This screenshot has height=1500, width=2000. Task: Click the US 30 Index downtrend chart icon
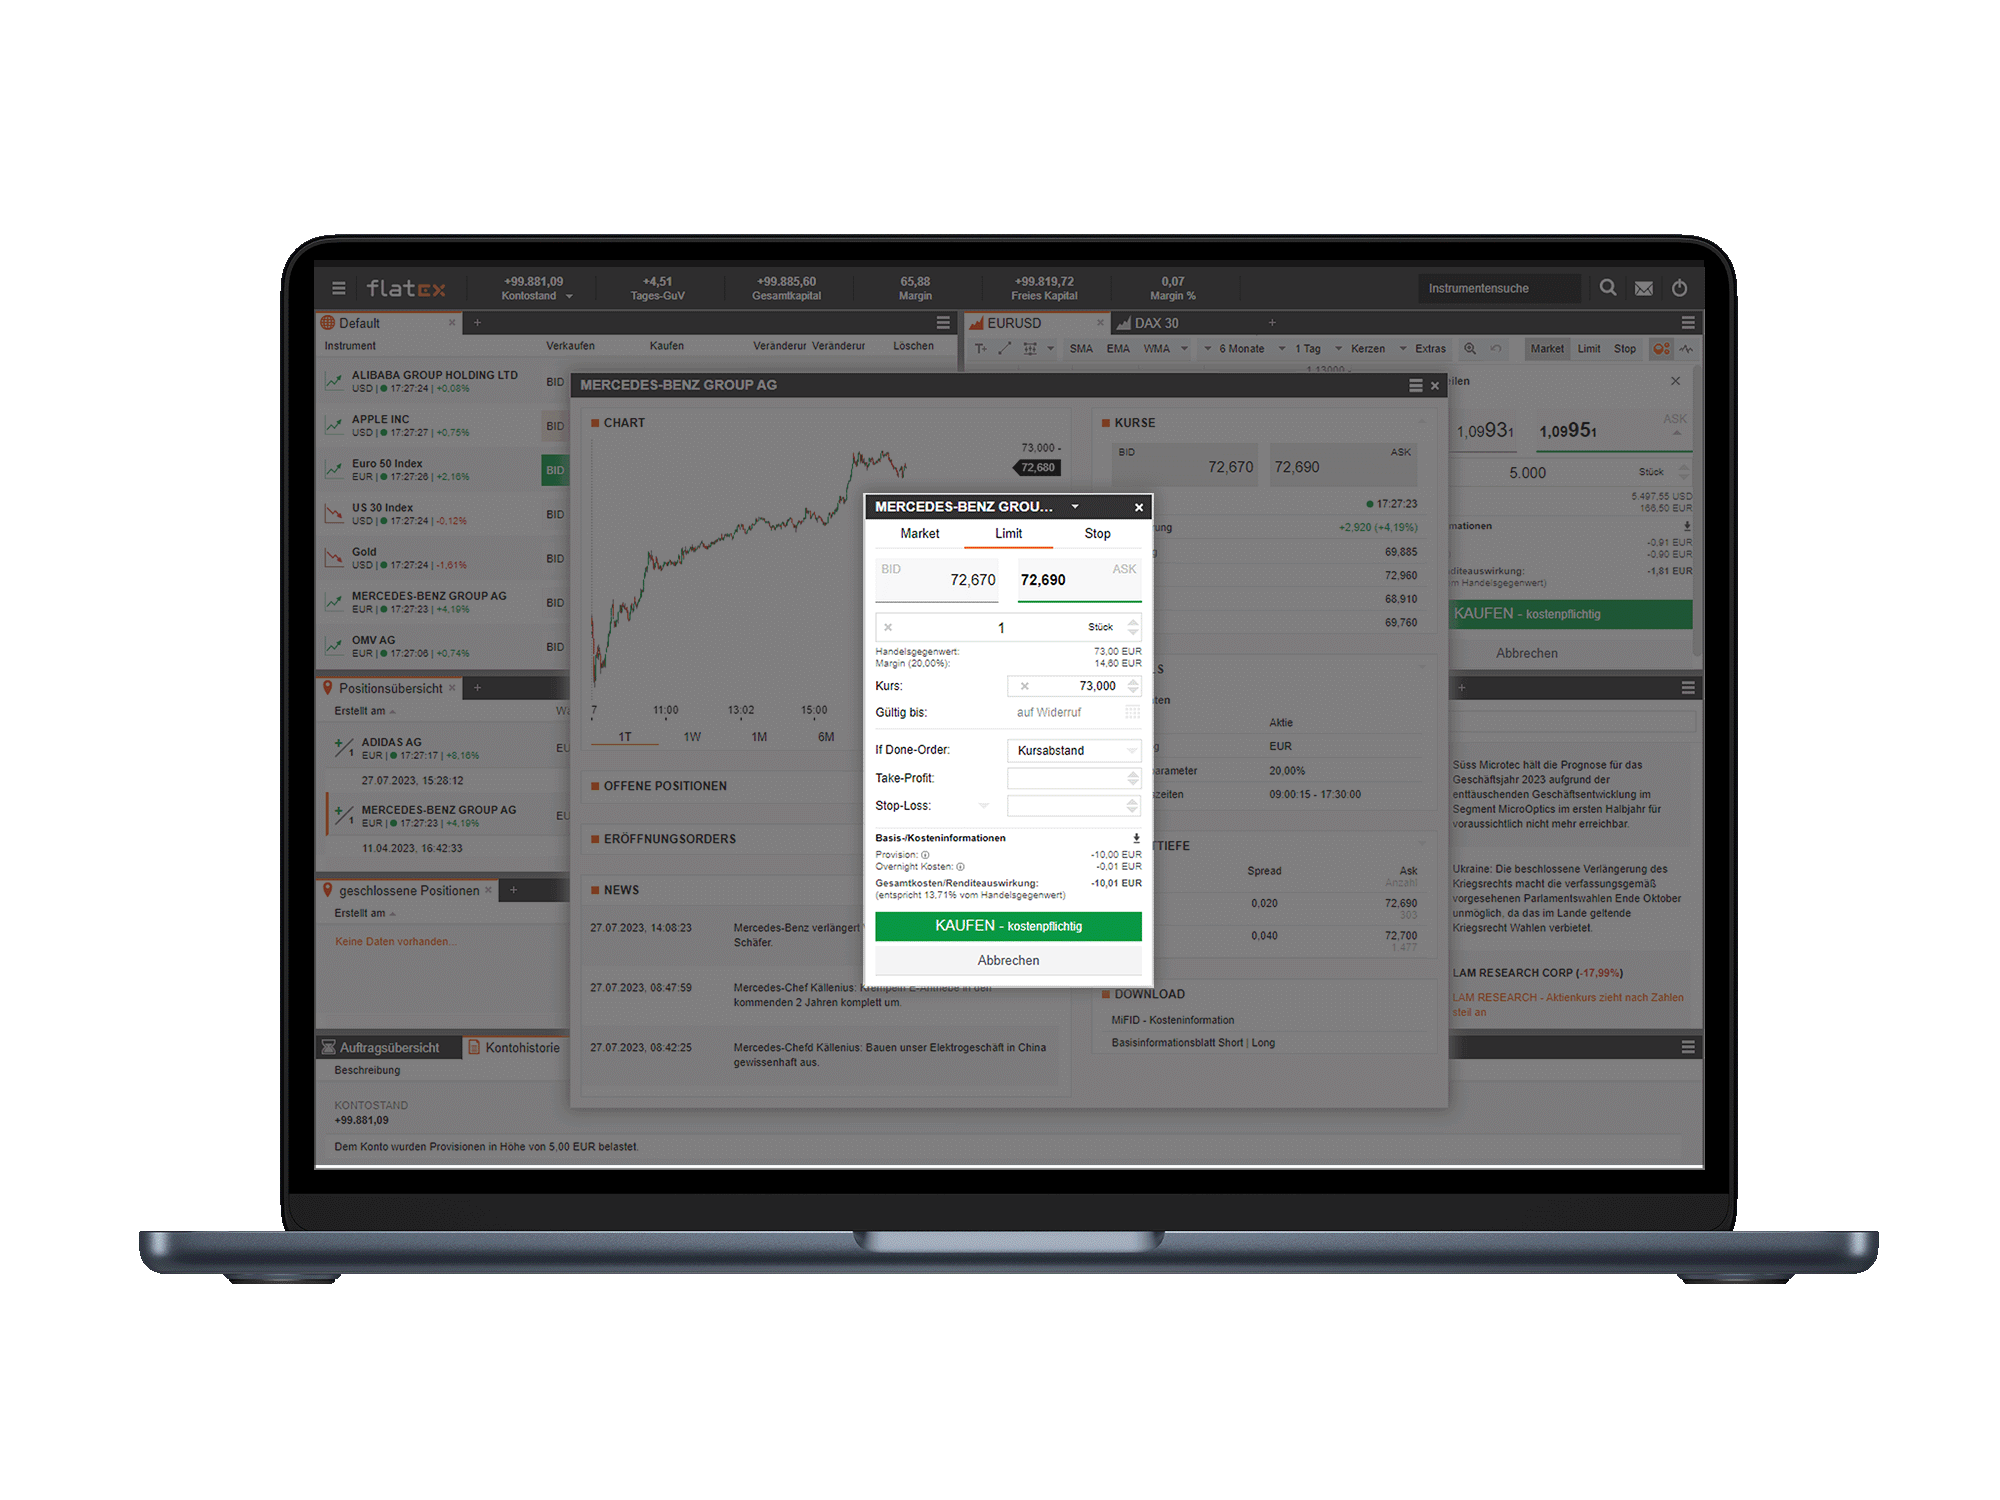pyautogui.click(x=334, y=513)
